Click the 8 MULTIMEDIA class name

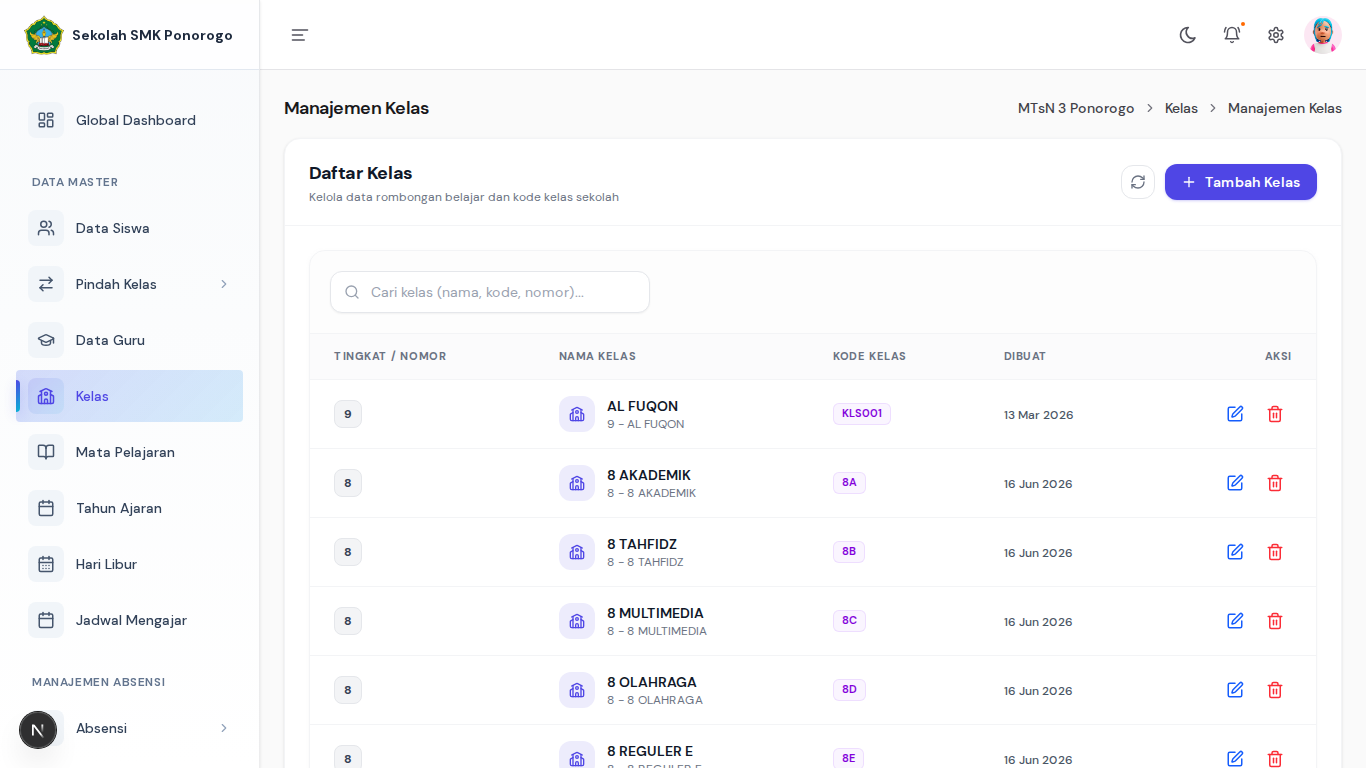(x=655, y=613)
